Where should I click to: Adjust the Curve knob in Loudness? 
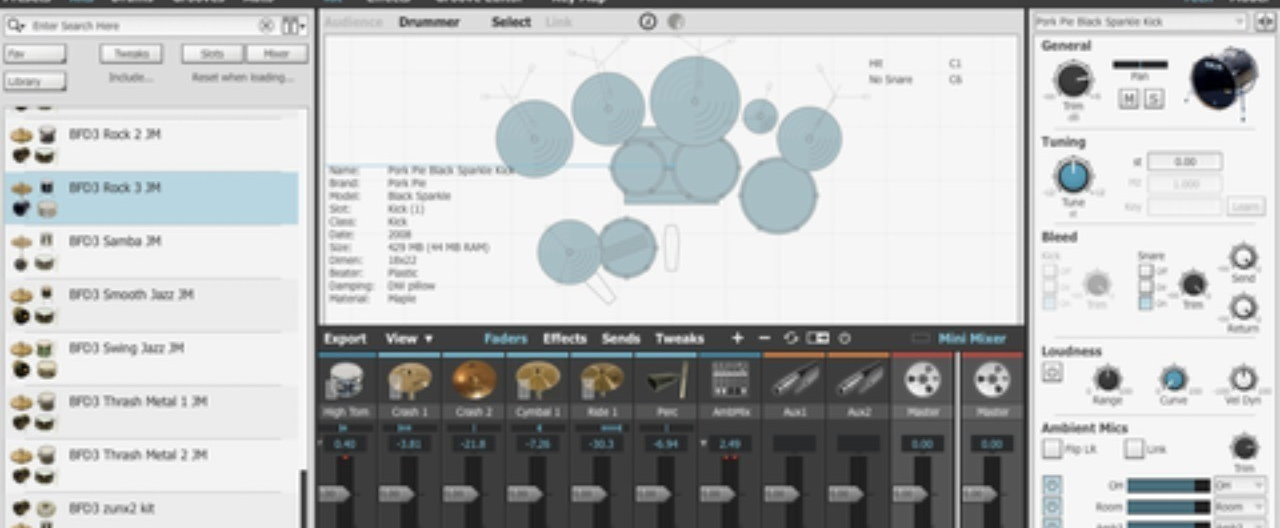(1173, 379)
